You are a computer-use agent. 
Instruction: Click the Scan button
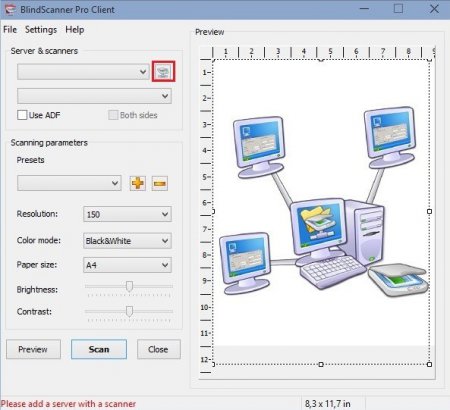[x=99, y=349]
